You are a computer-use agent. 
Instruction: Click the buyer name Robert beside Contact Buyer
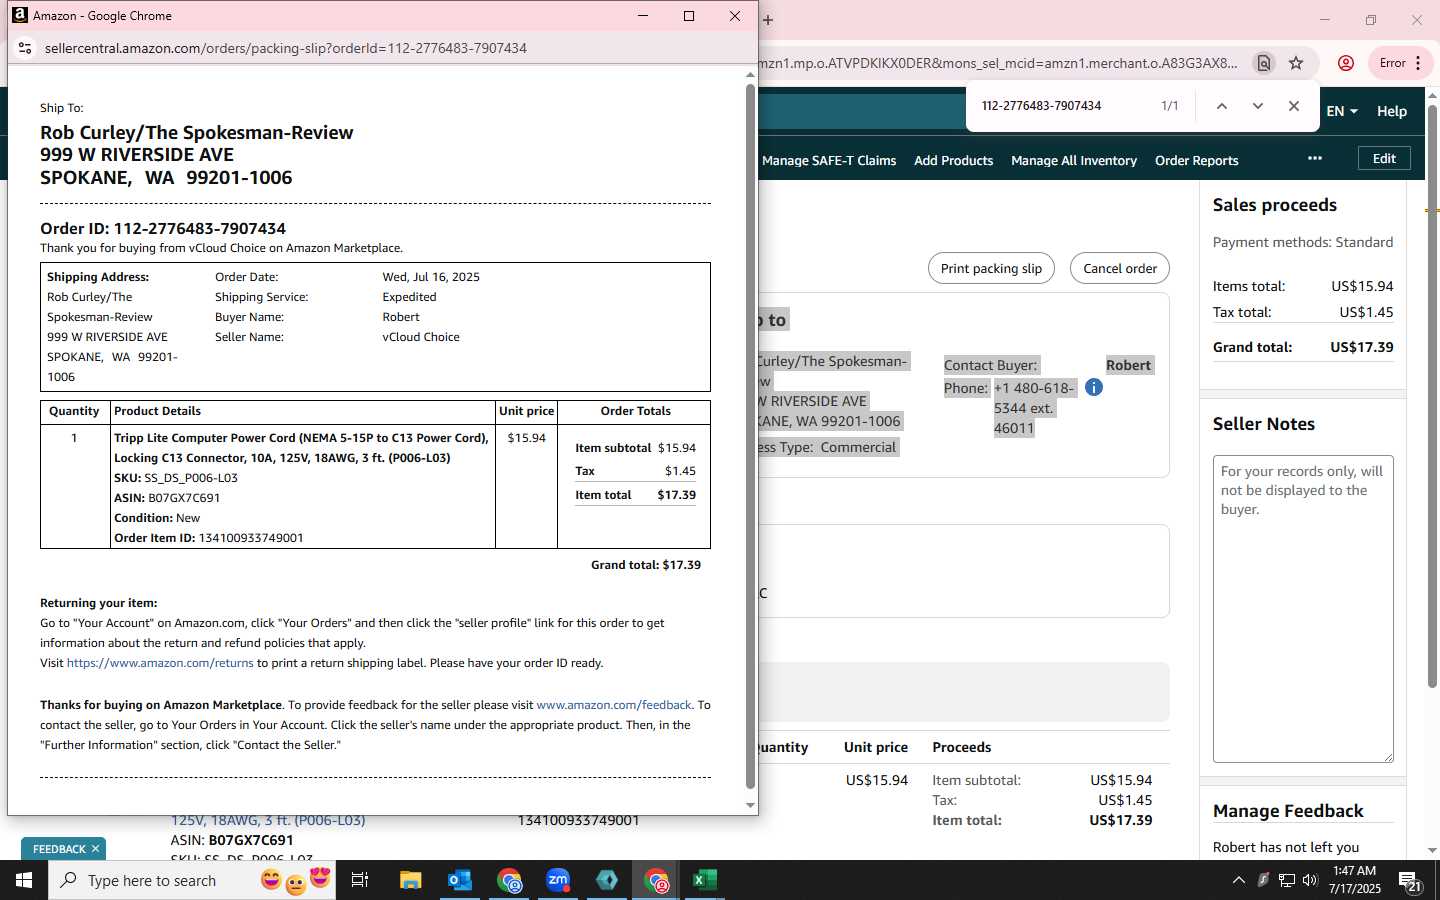click(1128, 365)
